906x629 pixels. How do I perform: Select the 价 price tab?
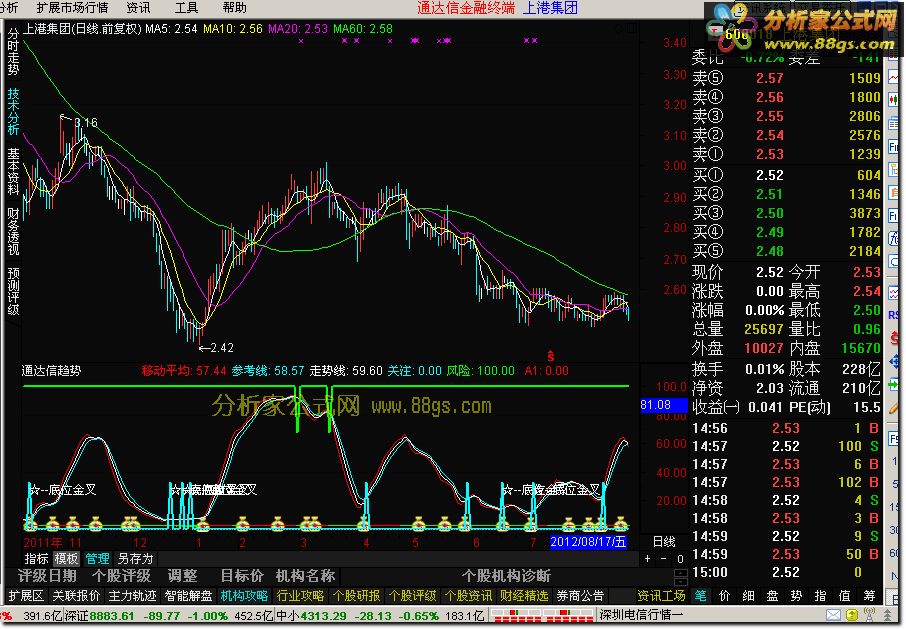click(725, 595)
